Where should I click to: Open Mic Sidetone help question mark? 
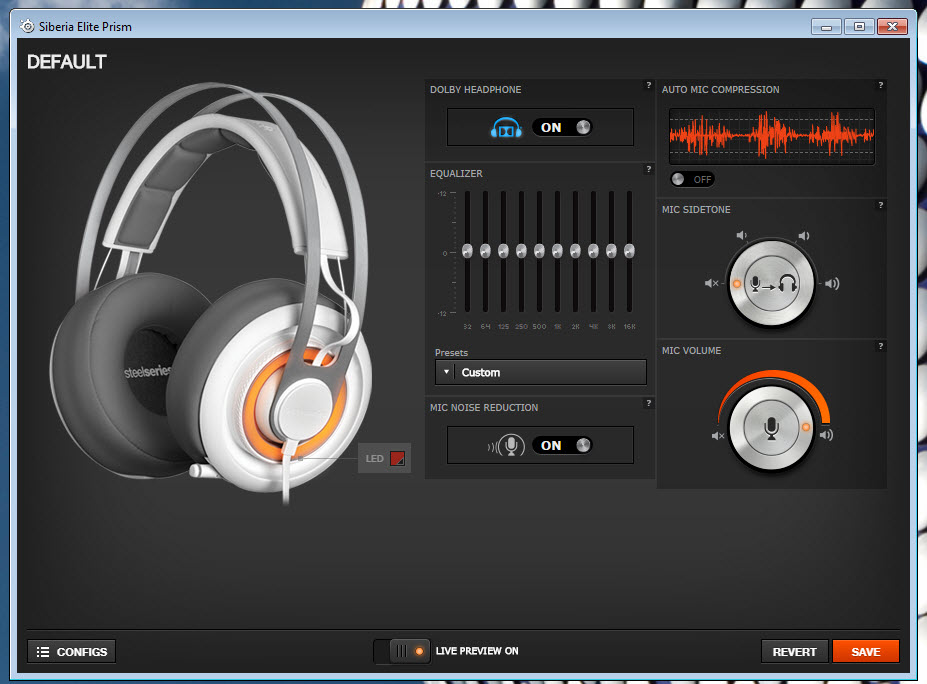(x=880, y=205)
